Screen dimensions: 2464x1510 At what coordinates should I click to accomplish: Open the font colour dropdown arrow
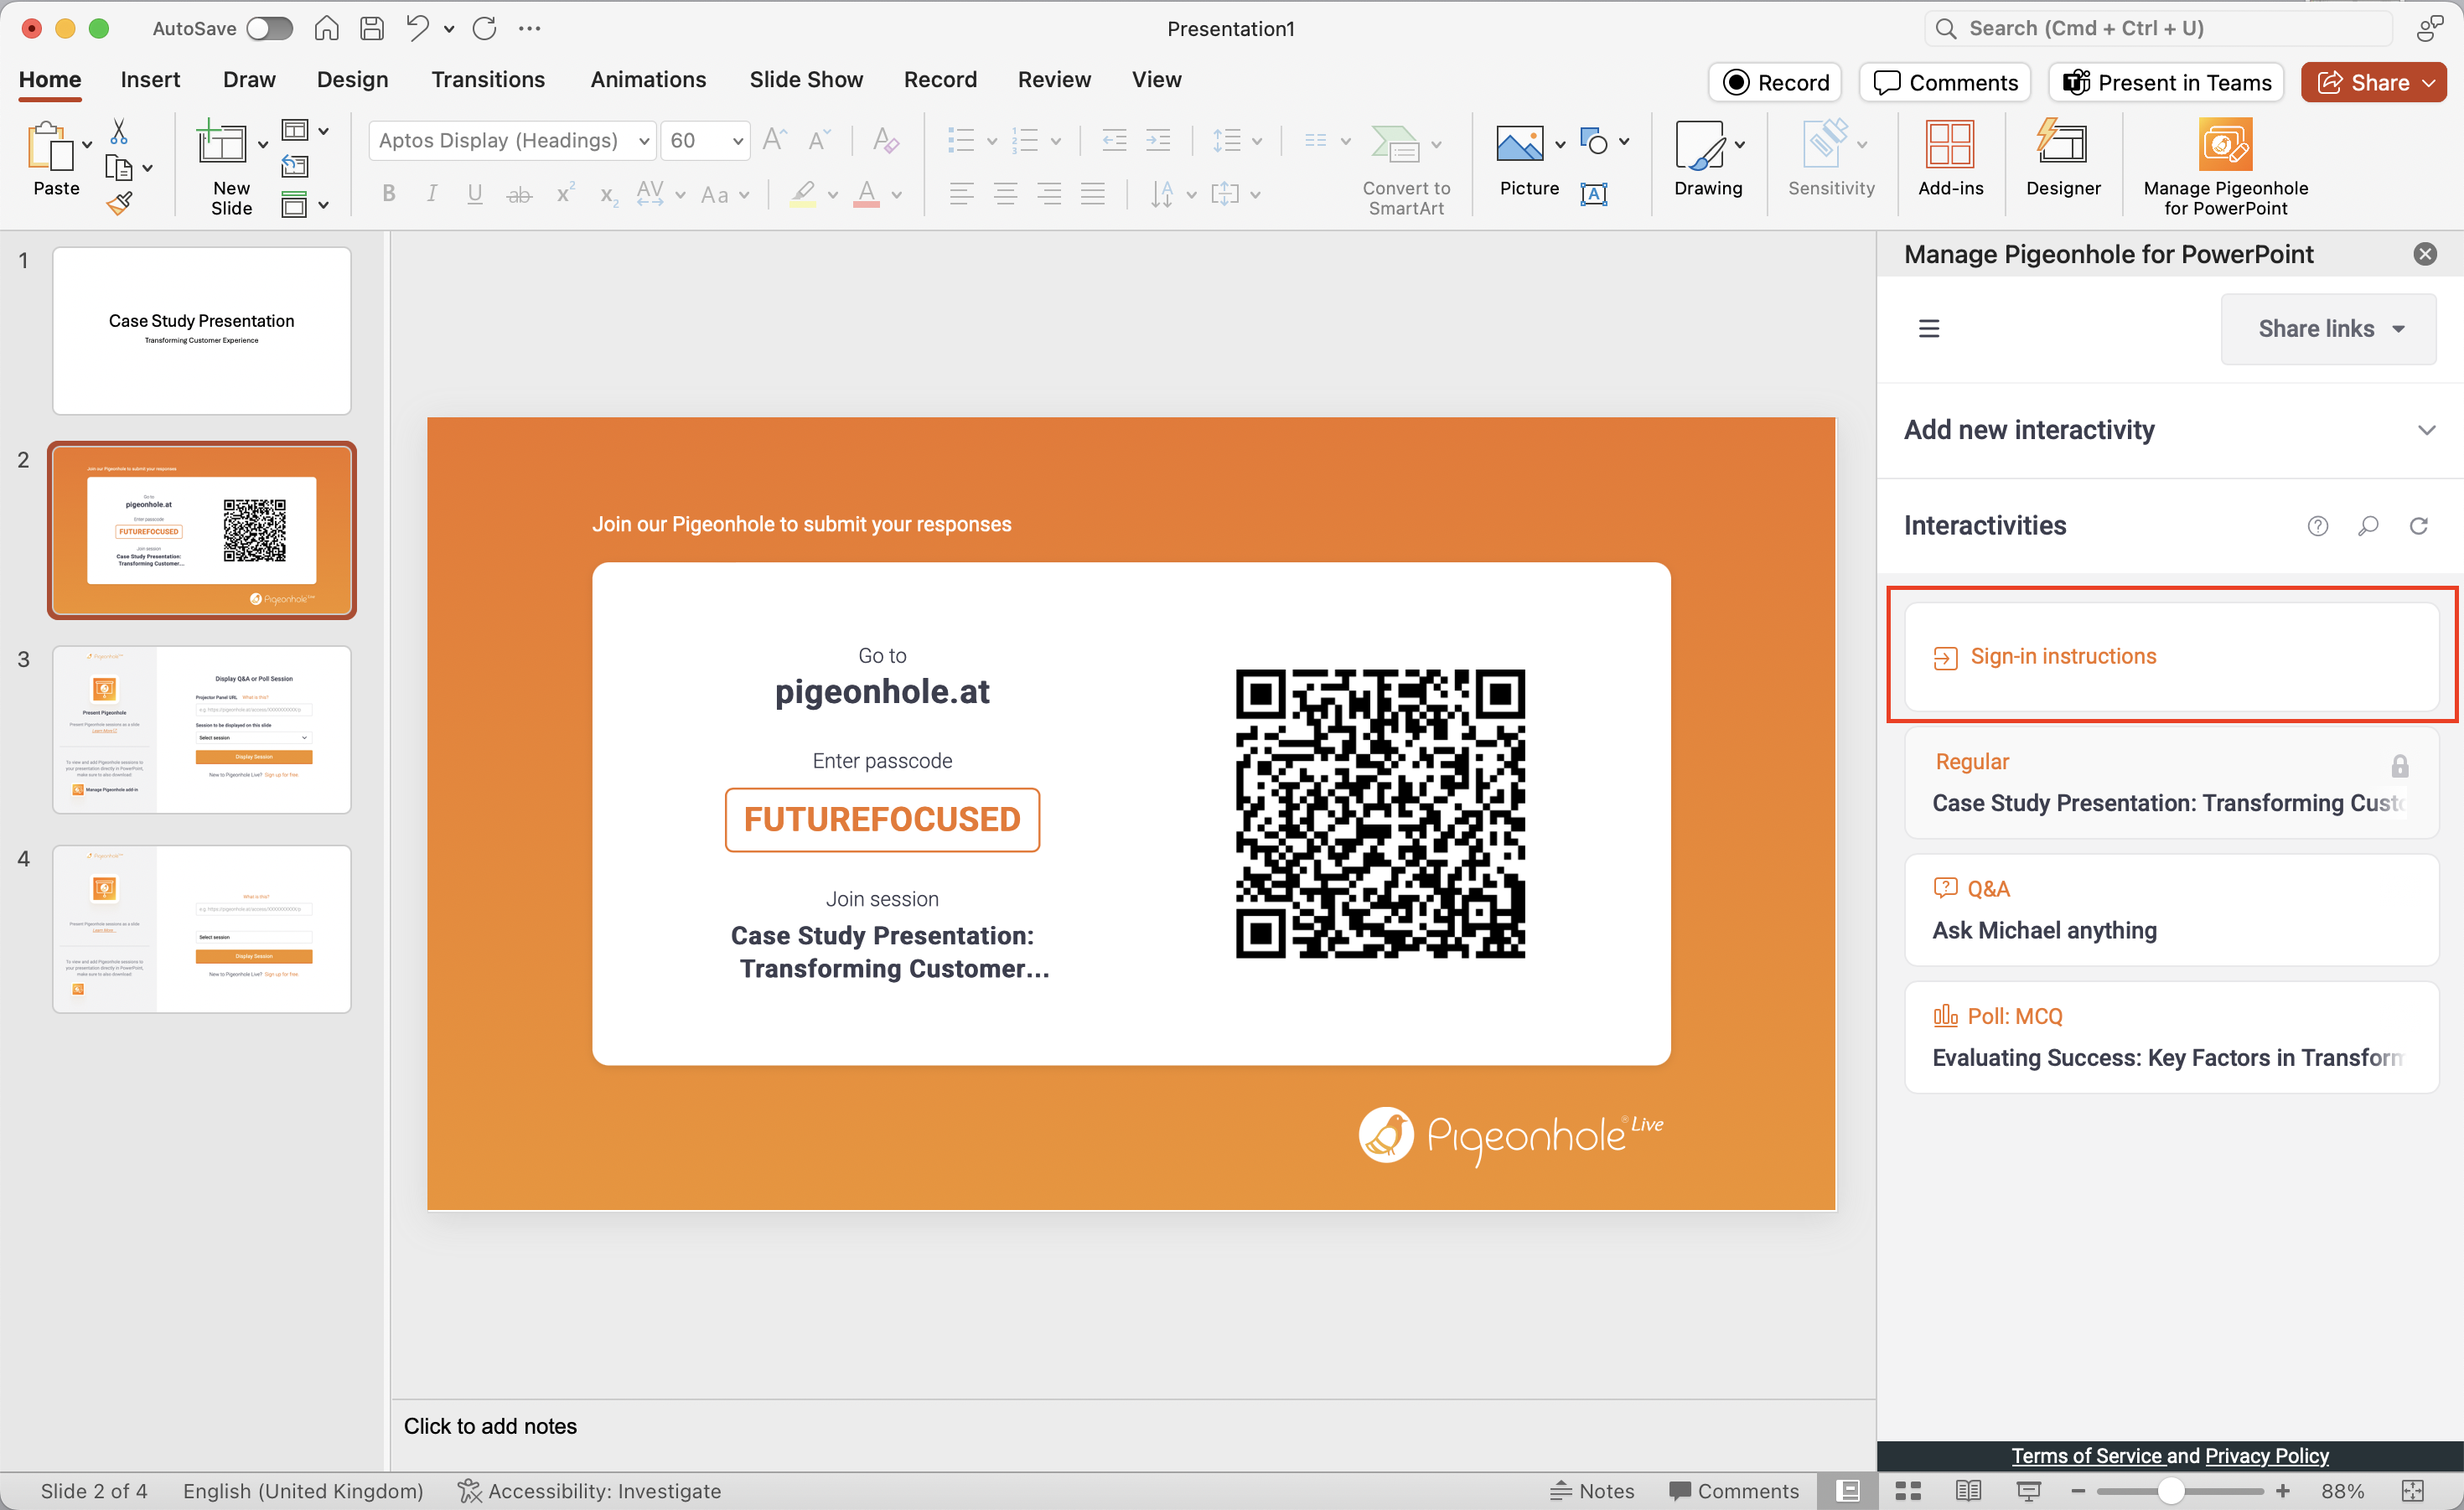897,195
